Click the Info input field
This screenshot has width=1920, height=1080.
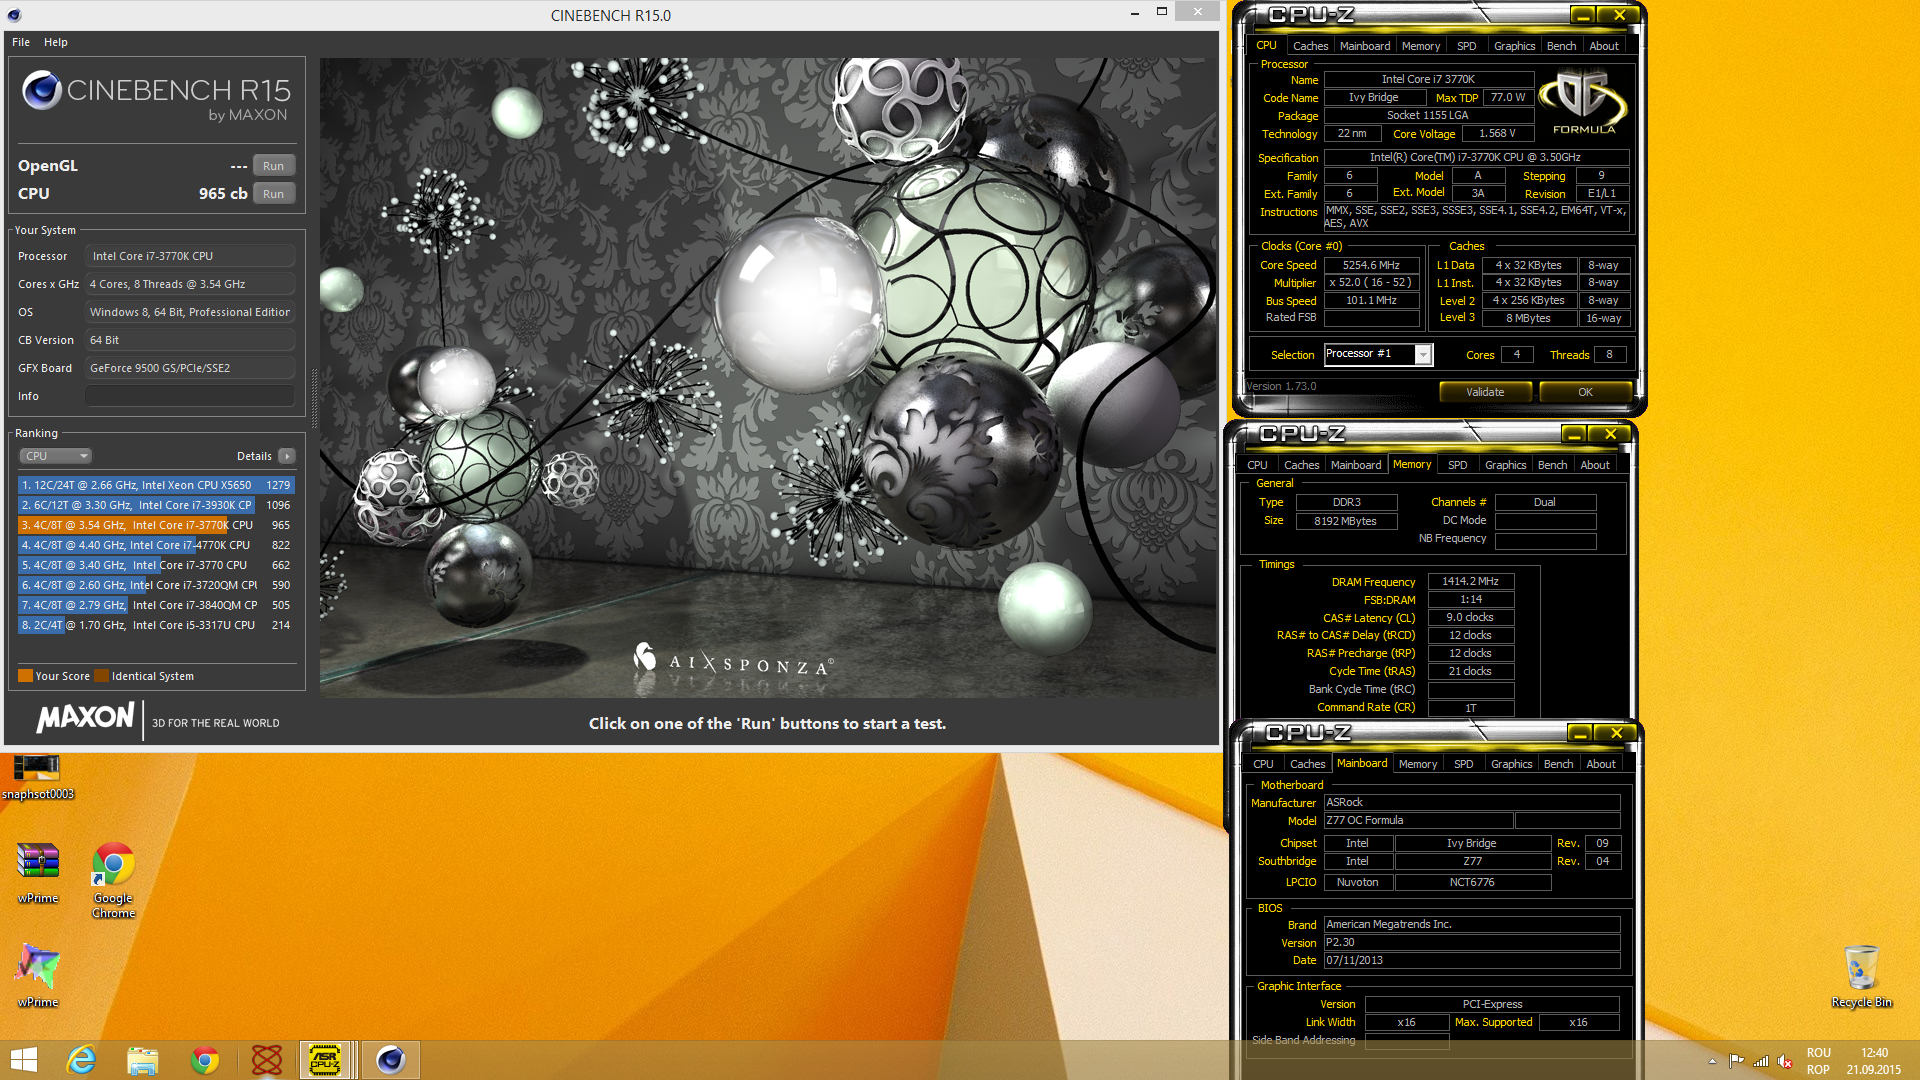point(190,396)
